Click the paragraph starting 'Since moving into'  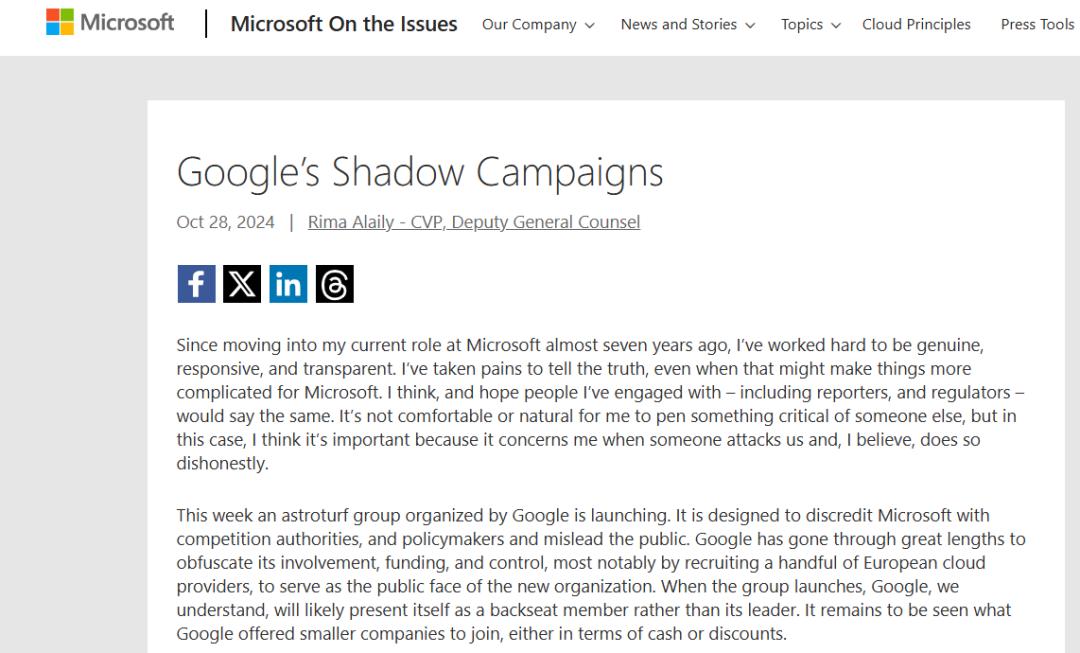[600, 404]
